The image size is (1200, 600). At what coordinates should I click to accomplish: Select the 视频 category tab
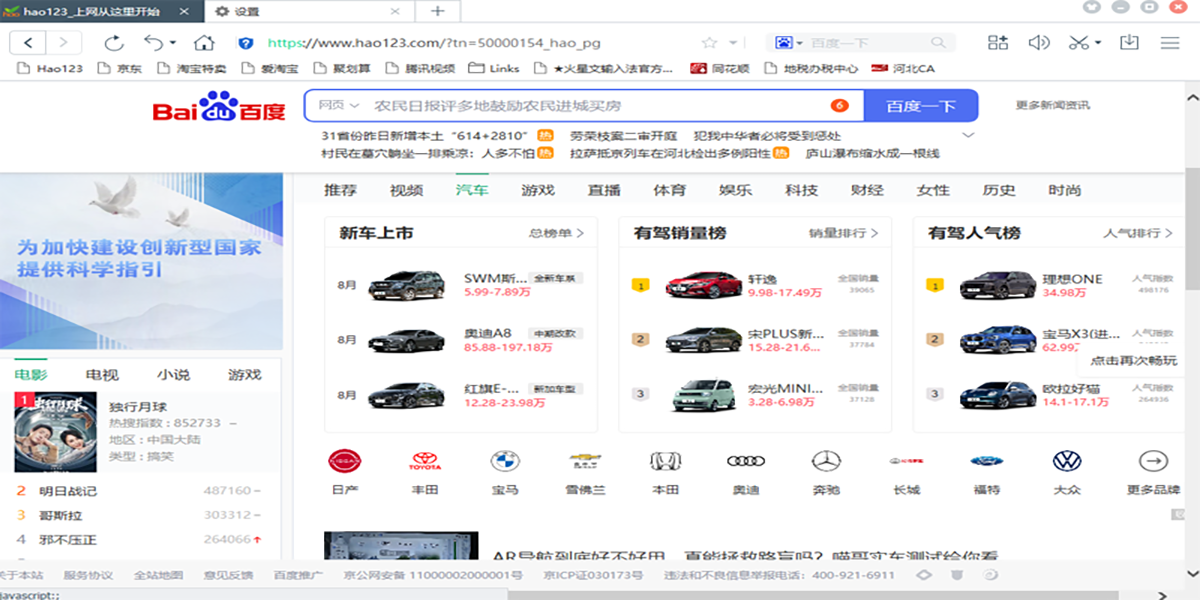[x=406, y=190]
